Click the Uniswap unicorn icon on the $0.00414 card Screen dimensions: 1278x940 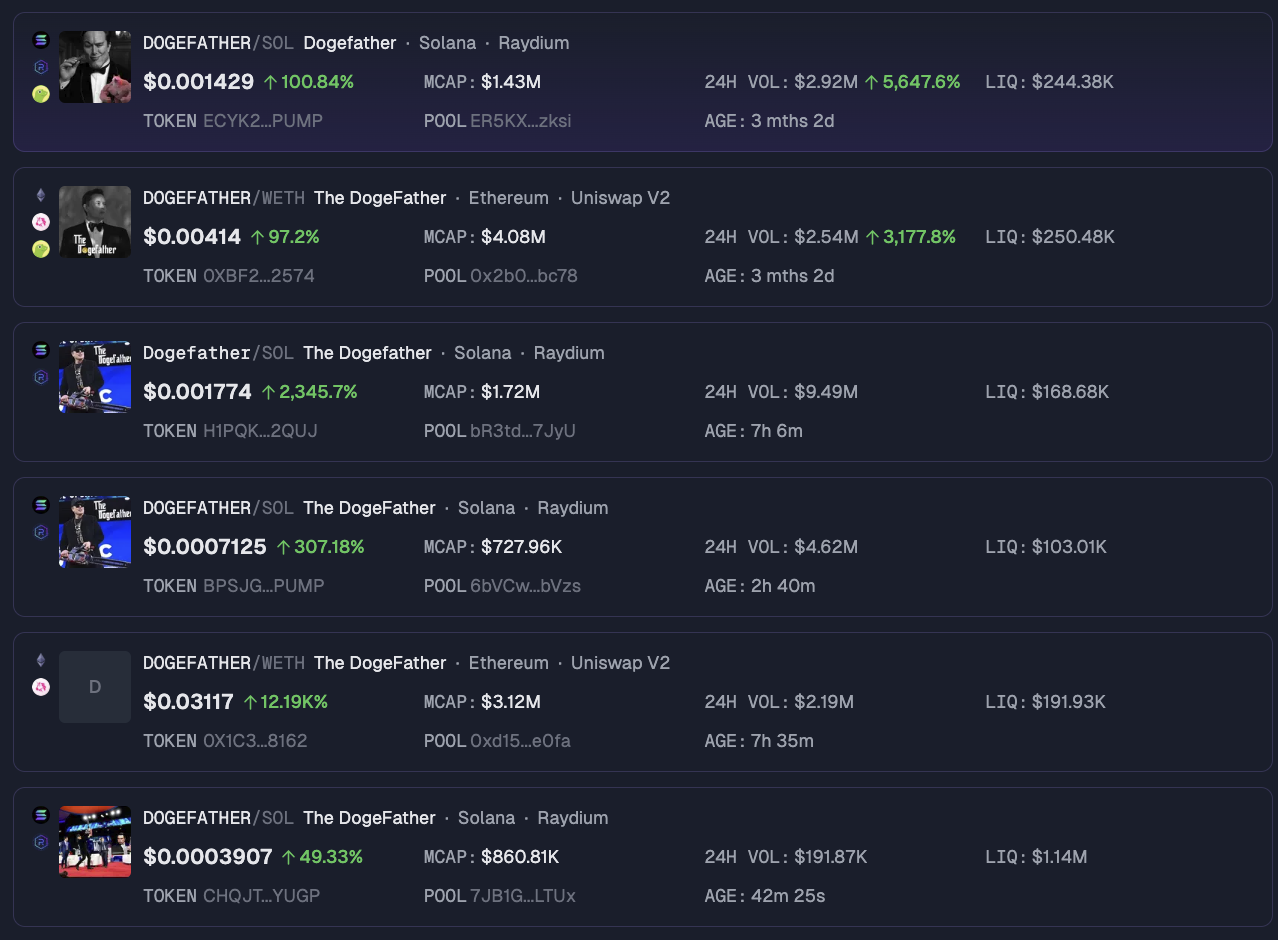[41, 222]
